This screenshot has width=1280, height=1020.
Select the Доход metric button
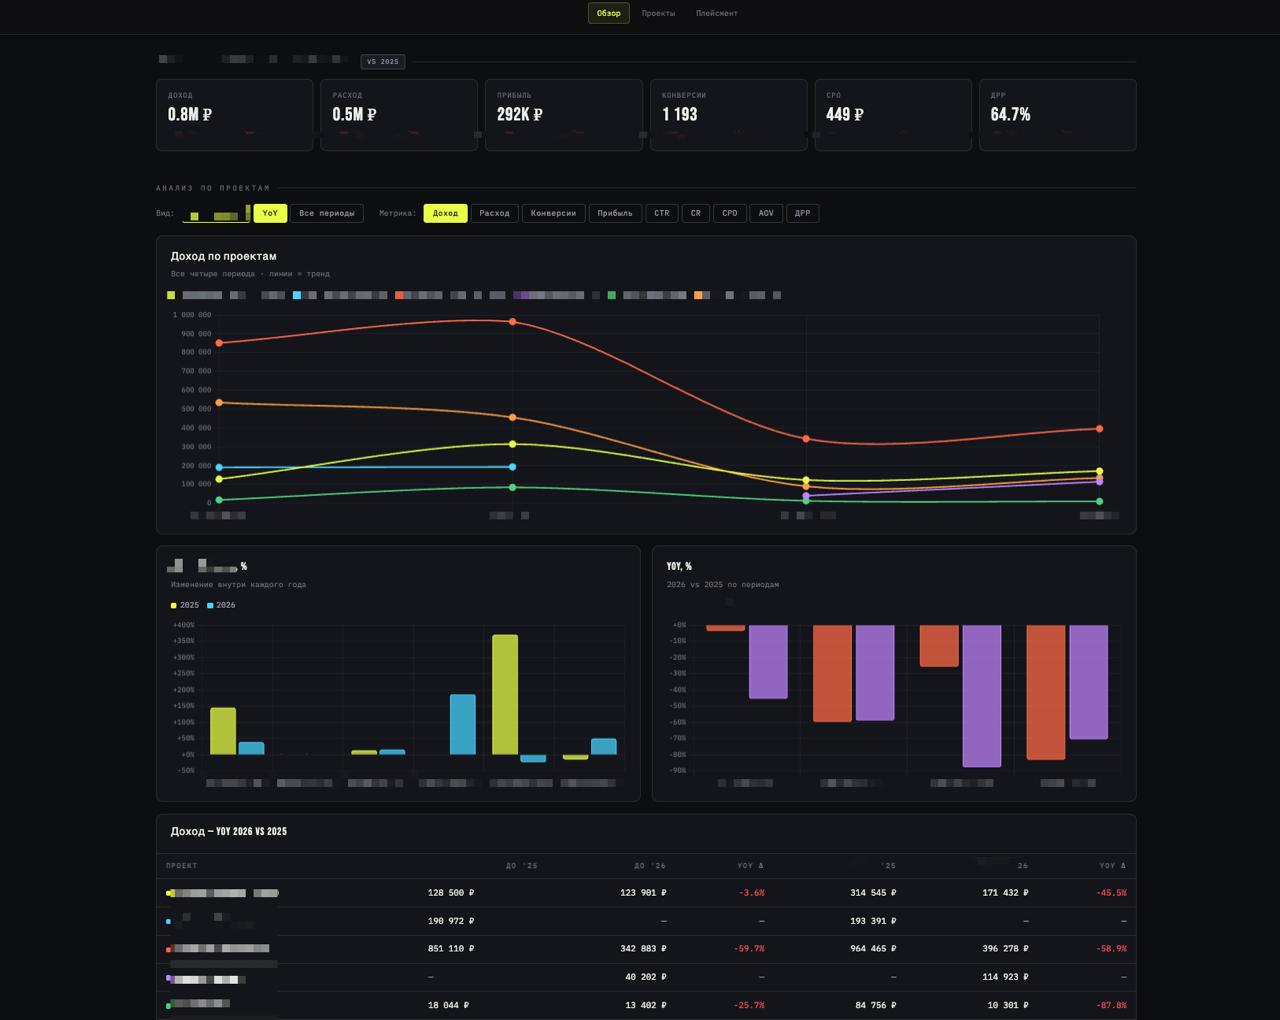[x=445, y=213]
